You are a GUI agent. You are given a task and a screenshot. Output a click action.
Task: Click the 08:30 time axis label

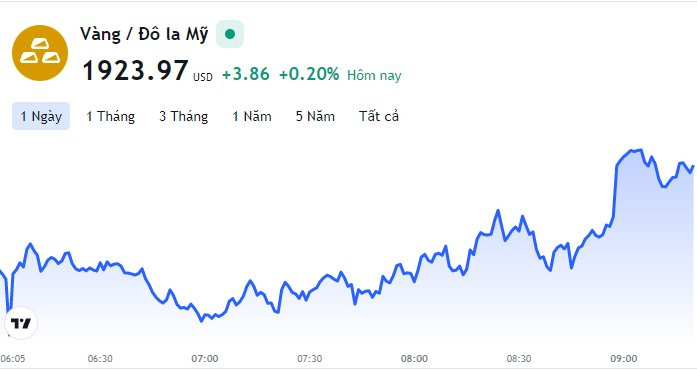click(x=519, y=359)
